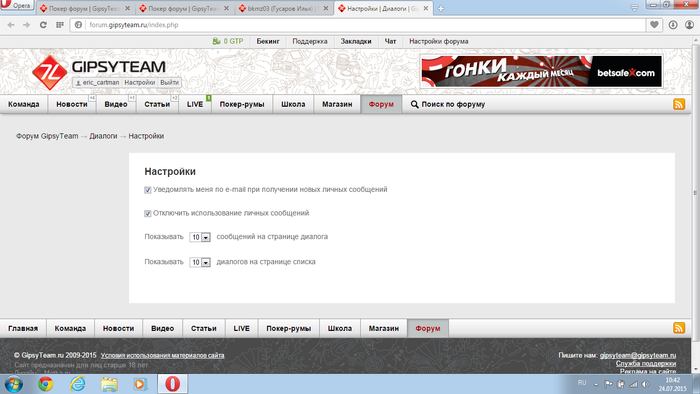Viewport: 700px width, 394px height.
Task: Open the downloads icon in Opera
Action: tap(673, 25)
